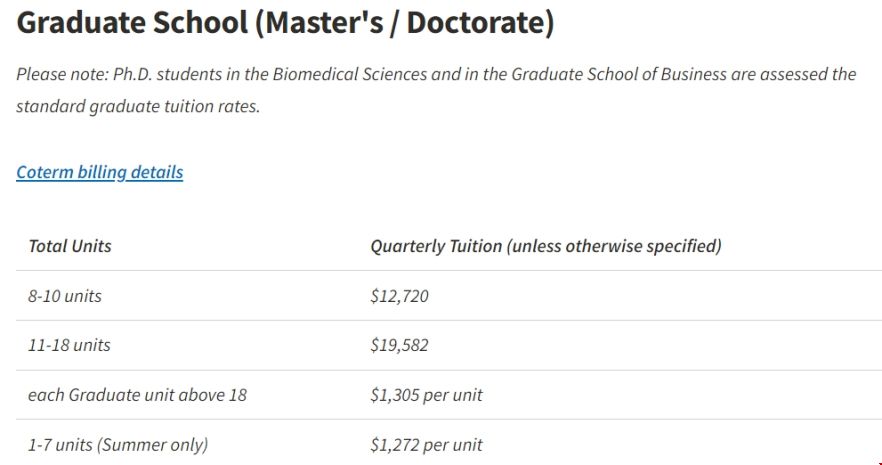Open the Coterm billing details link
Screen dimensions: 882x465
(x=100, y=172)
